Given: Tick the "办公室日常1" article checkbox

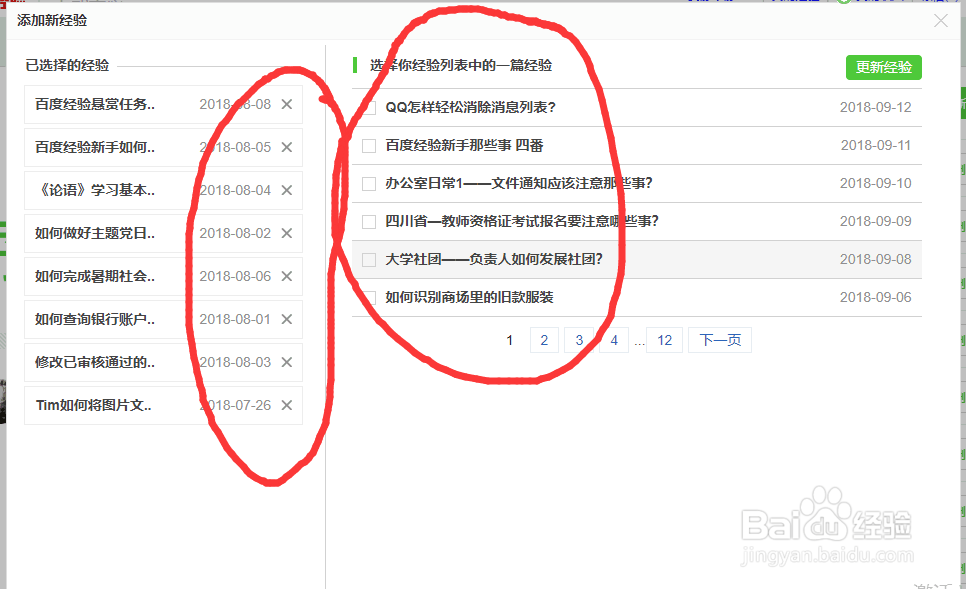Looking at the screenshot, I should tap(368, 183).
